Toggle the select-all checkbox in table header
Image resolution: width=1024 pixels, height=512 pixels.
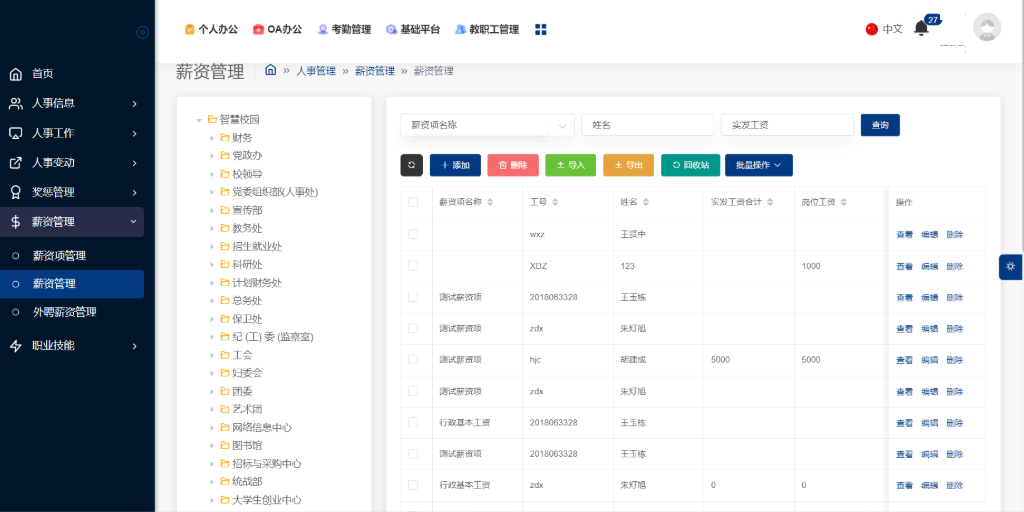click(413, 202)
